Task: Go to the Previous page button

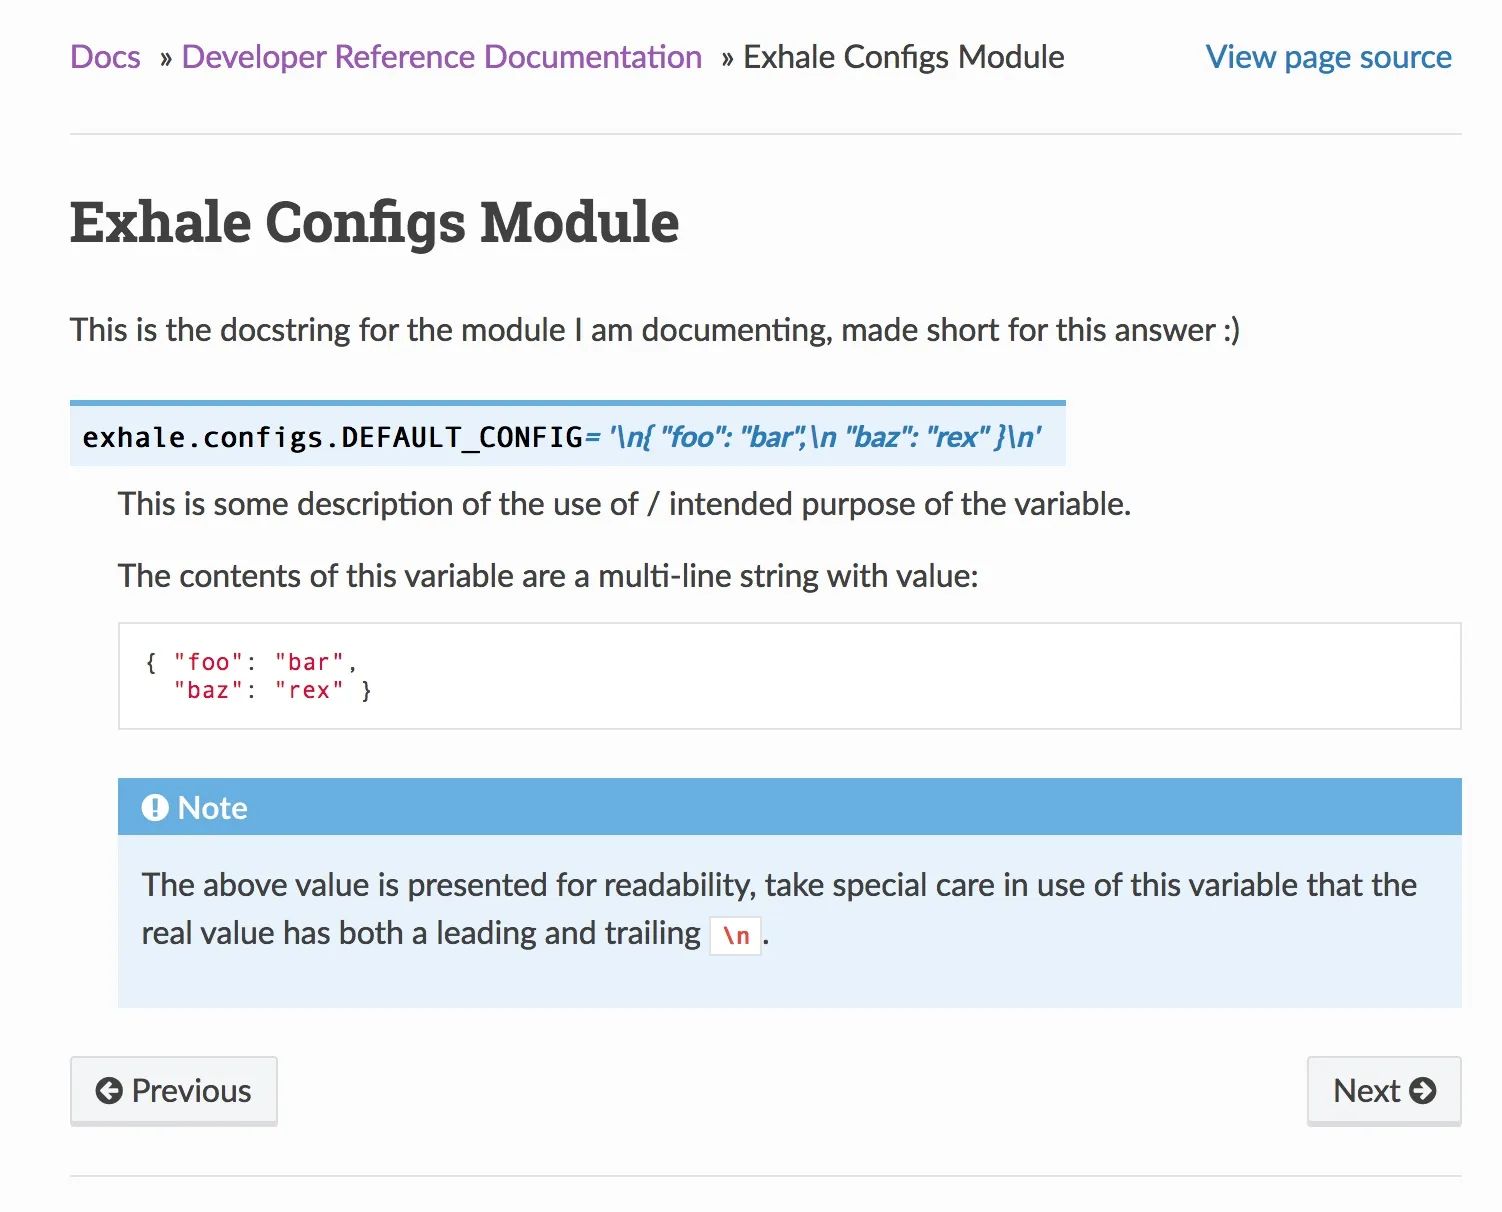Action: point(174,1090)
